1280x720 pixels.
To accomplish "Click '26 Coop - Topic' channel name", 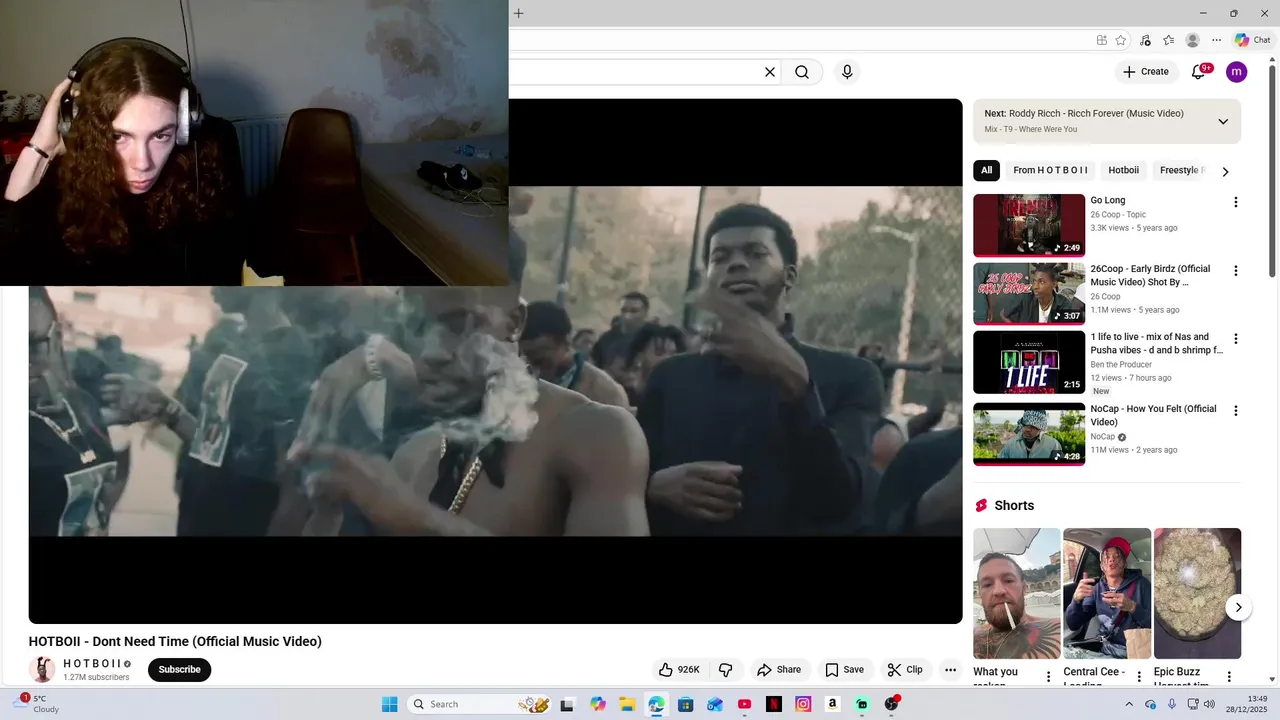I will 1118,214.
